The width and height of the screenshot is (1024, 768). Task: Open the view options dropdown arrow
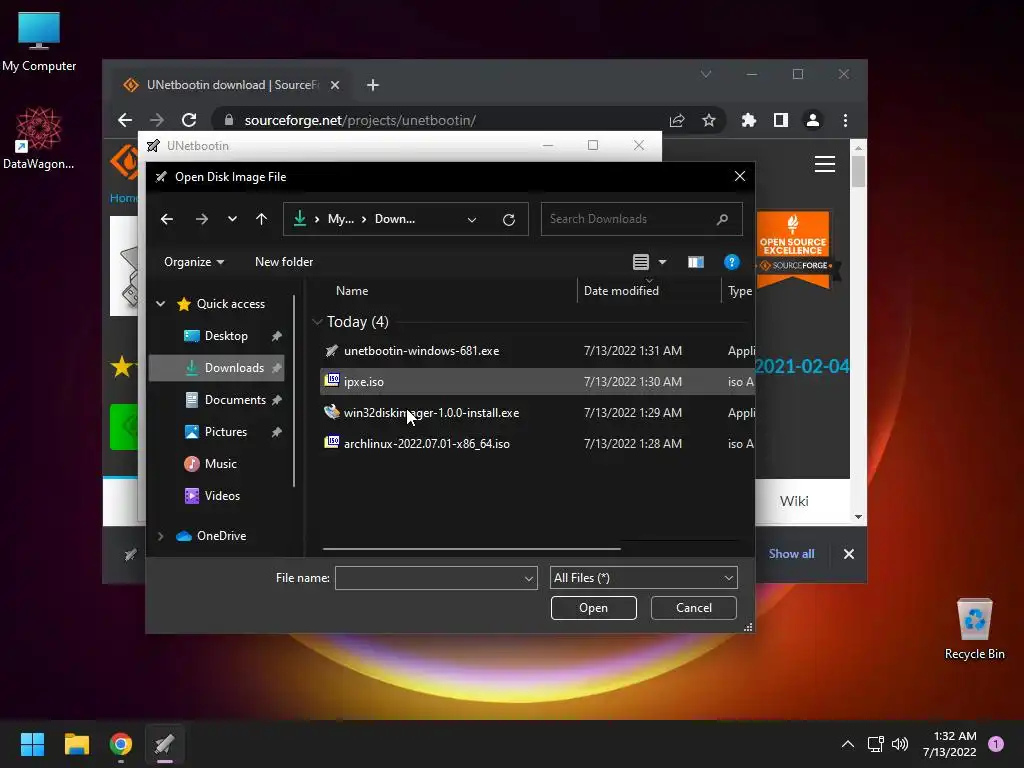click(662, 262)
